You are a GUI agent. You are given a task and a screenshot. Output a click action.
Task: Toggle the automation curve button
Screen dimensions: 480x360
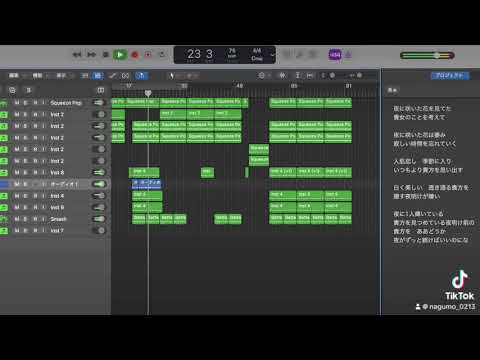tap(112, 76)
